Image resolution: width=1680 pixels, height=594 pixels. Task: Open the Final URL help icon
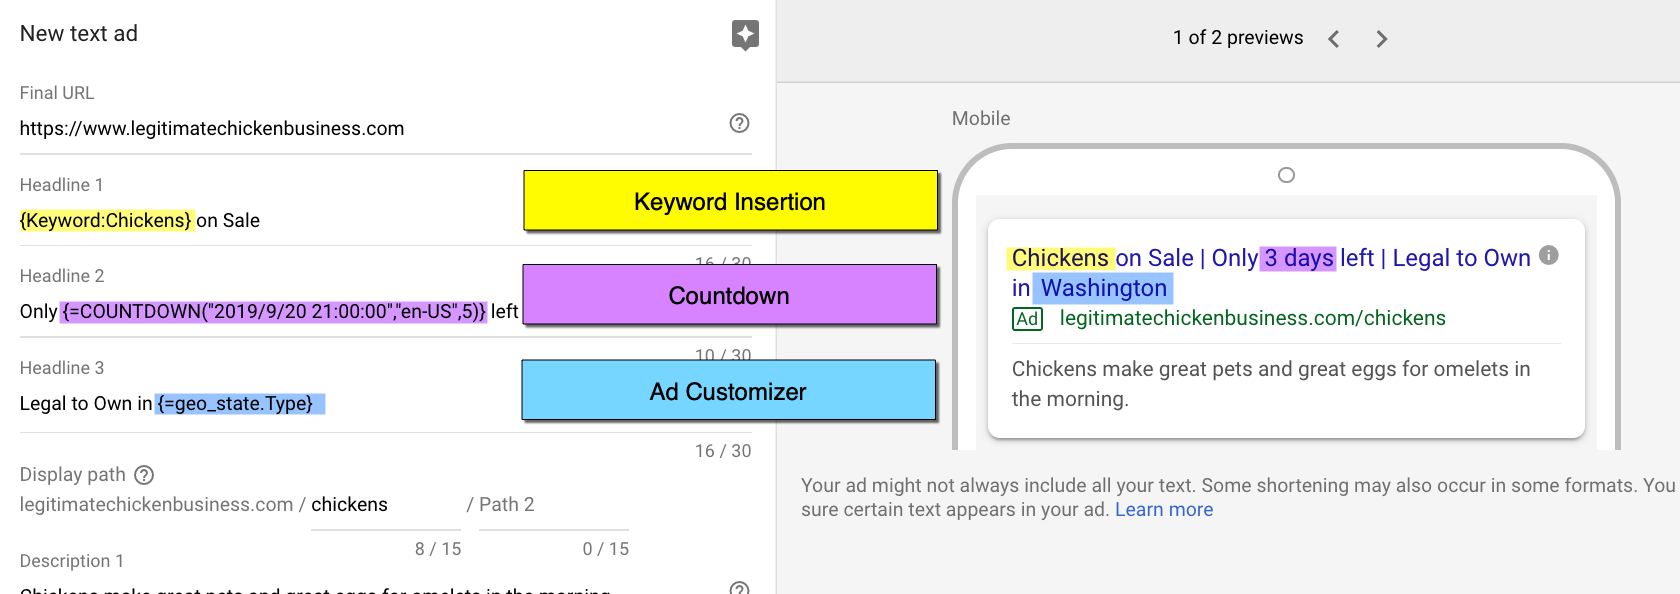pyautogui.click(x=739, y=123)
